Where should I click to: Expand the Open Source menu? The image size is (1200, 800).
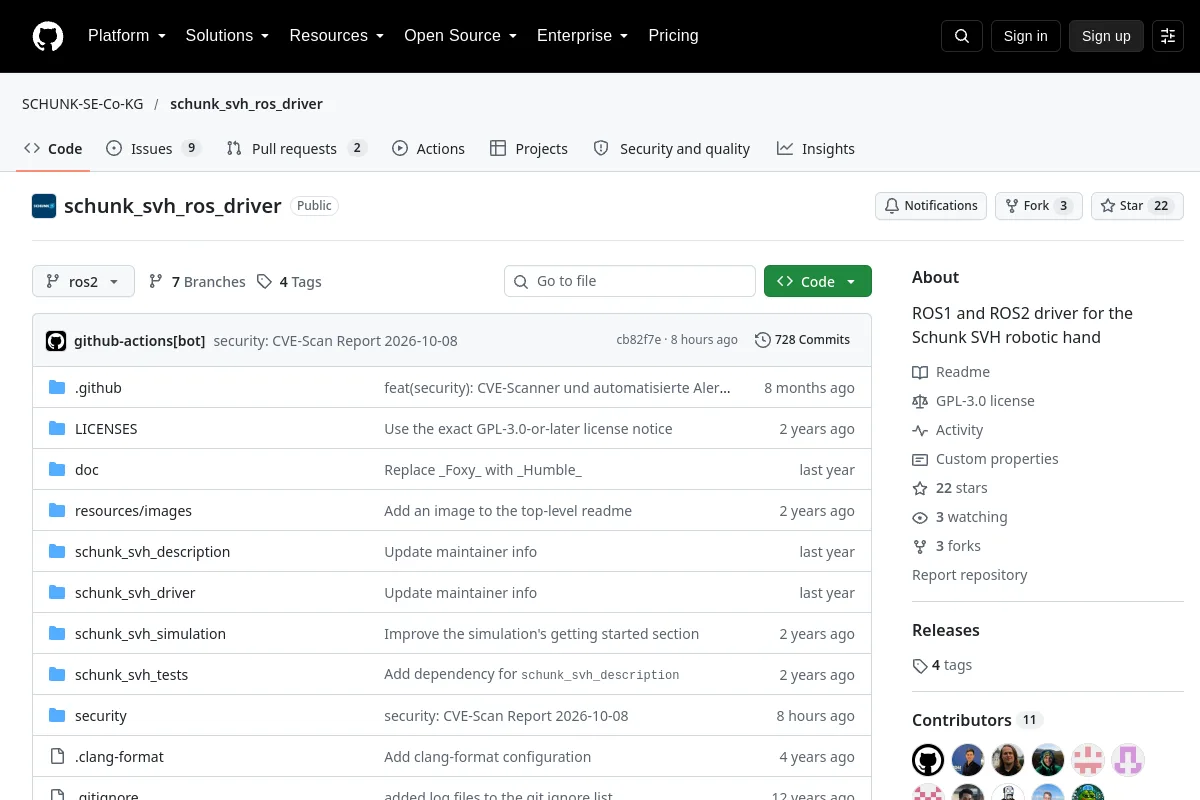(460, 36)
